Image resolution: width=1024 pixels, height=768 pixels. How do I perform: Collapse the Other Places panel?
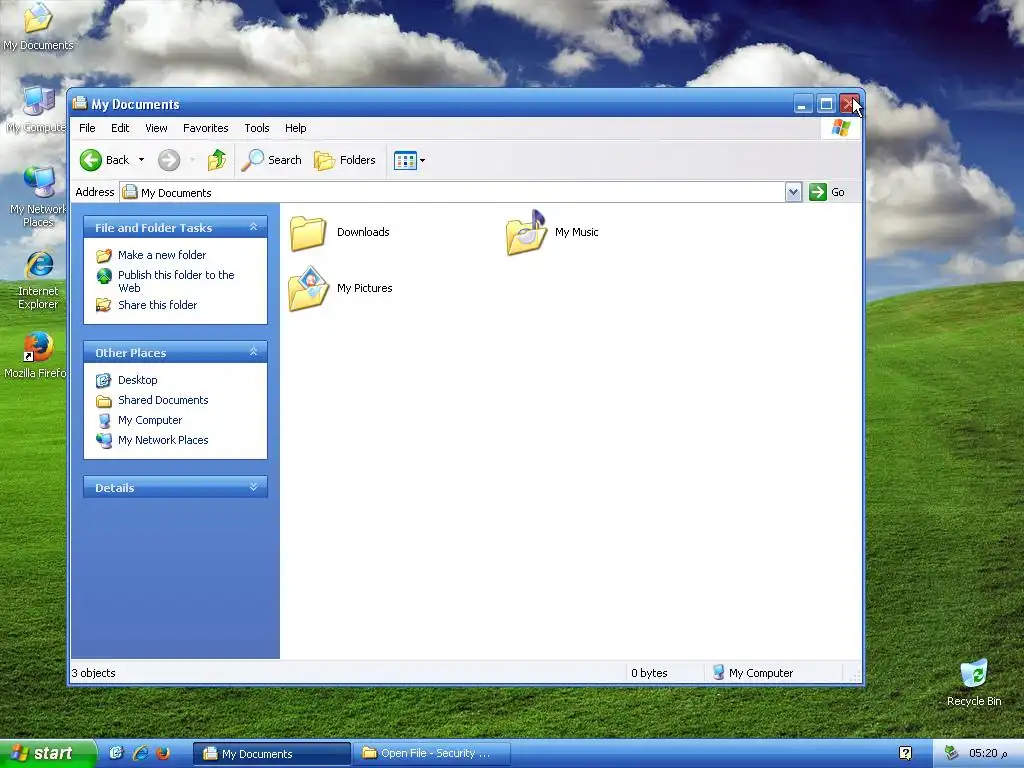click(x=253, y=352)
